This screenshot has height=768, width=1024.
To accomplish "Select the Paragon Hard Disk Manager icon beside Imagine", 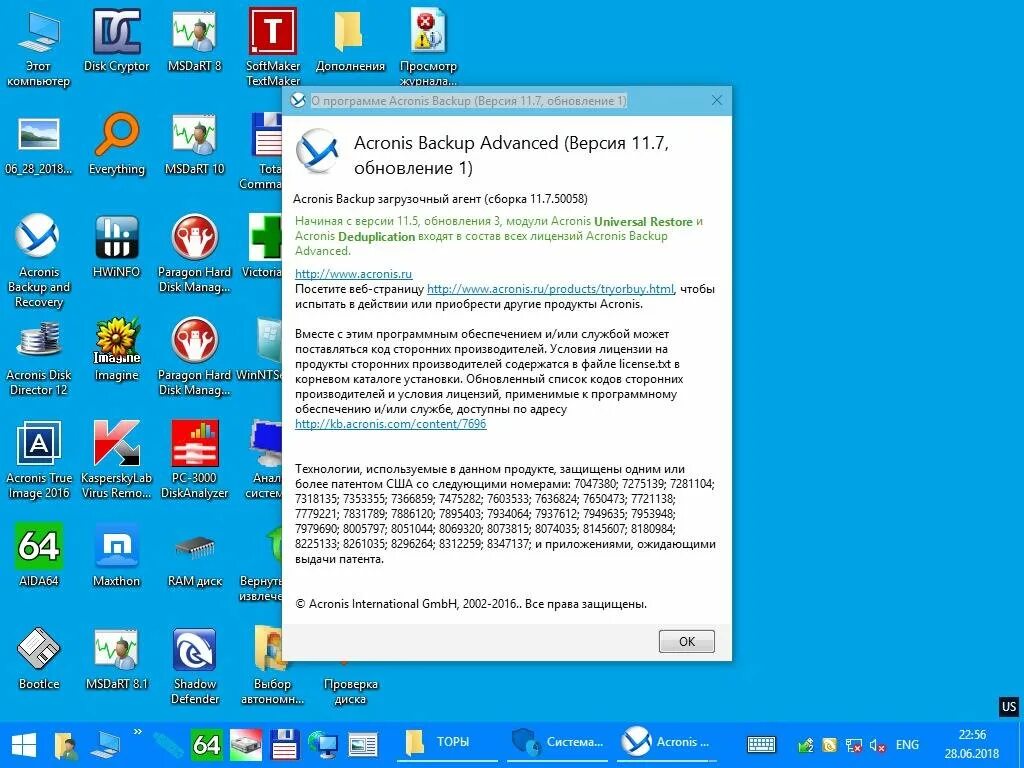I will 195,358.
